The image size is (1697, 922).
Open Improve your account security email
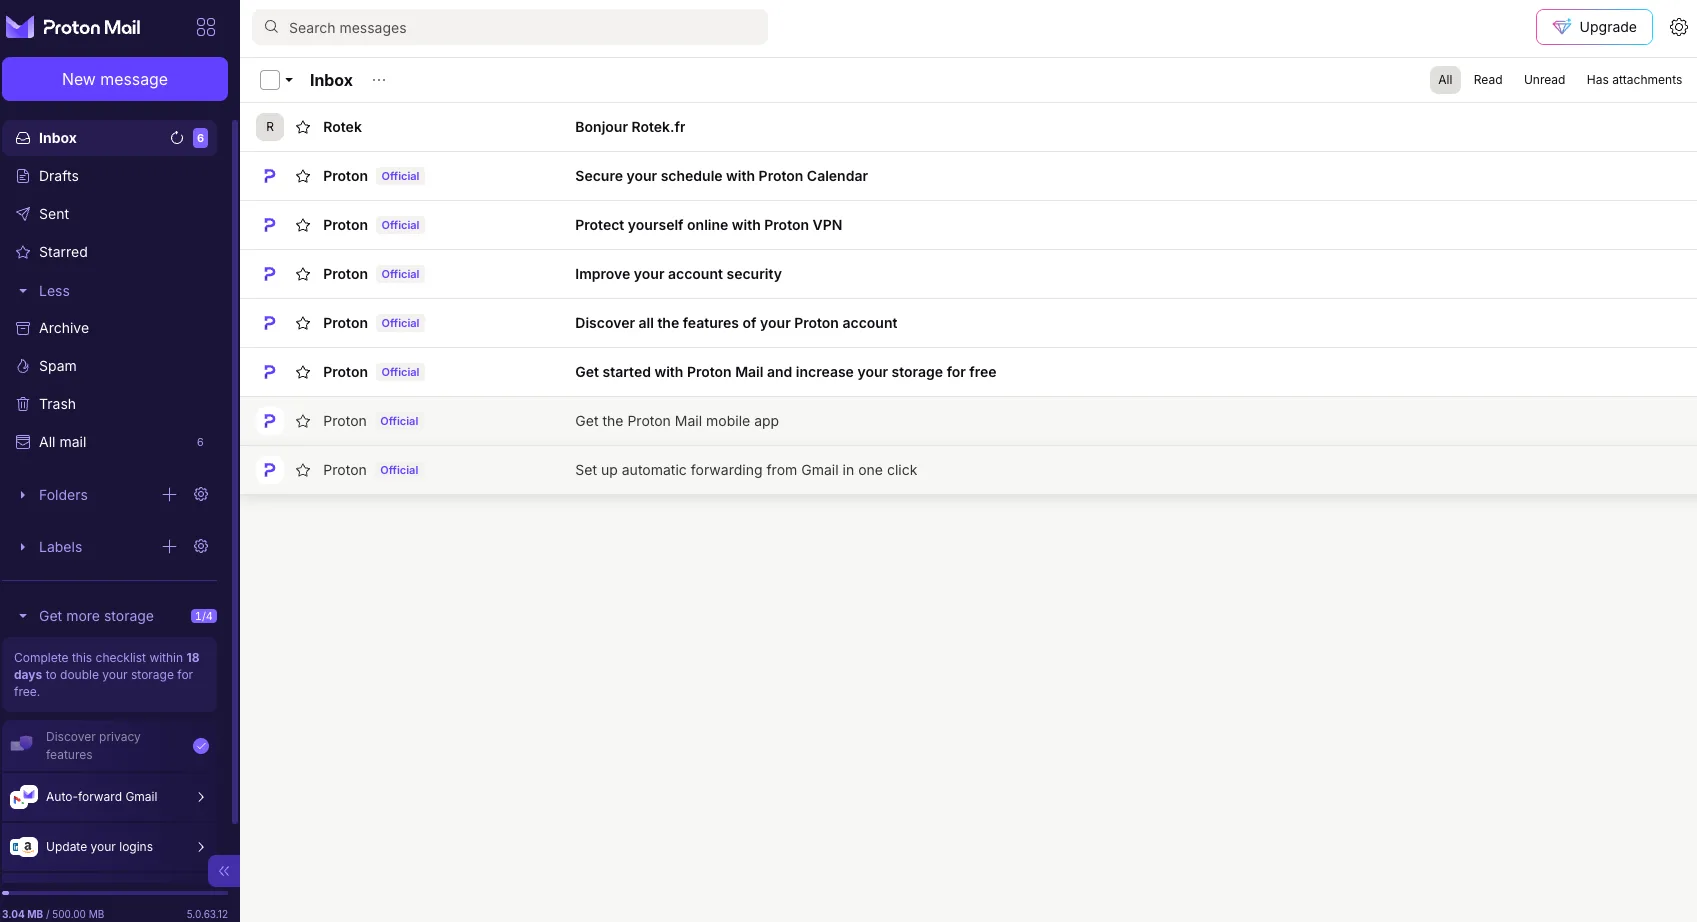(x=968, y=274)
